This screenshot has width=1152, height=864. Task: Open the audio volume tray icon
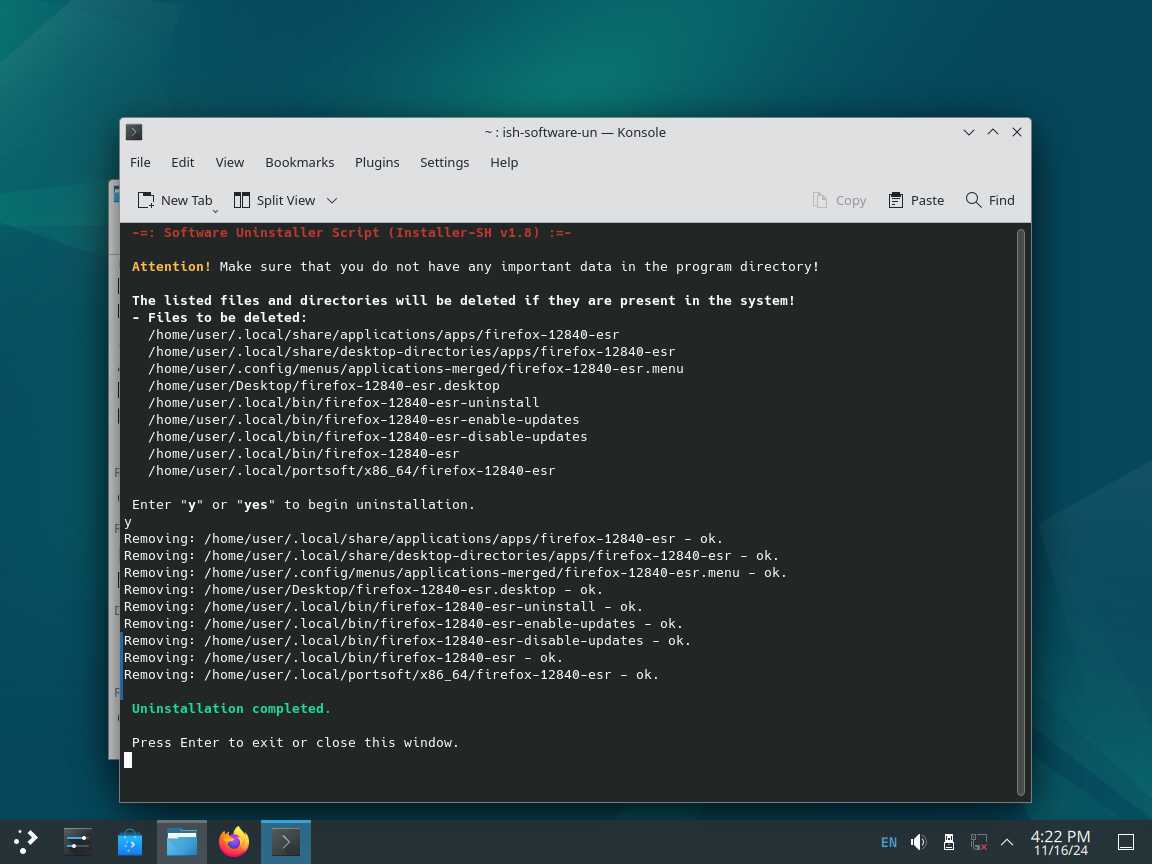click(x=918, y=843)
